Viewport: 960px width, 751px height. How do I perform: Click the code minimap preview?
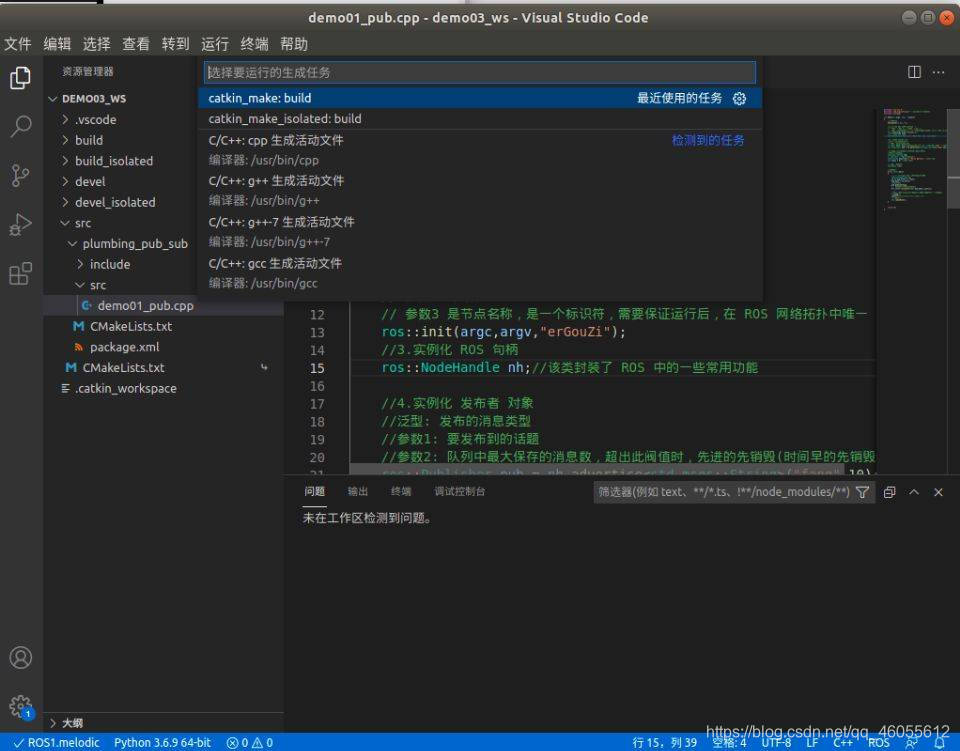(x=915, y=159)
